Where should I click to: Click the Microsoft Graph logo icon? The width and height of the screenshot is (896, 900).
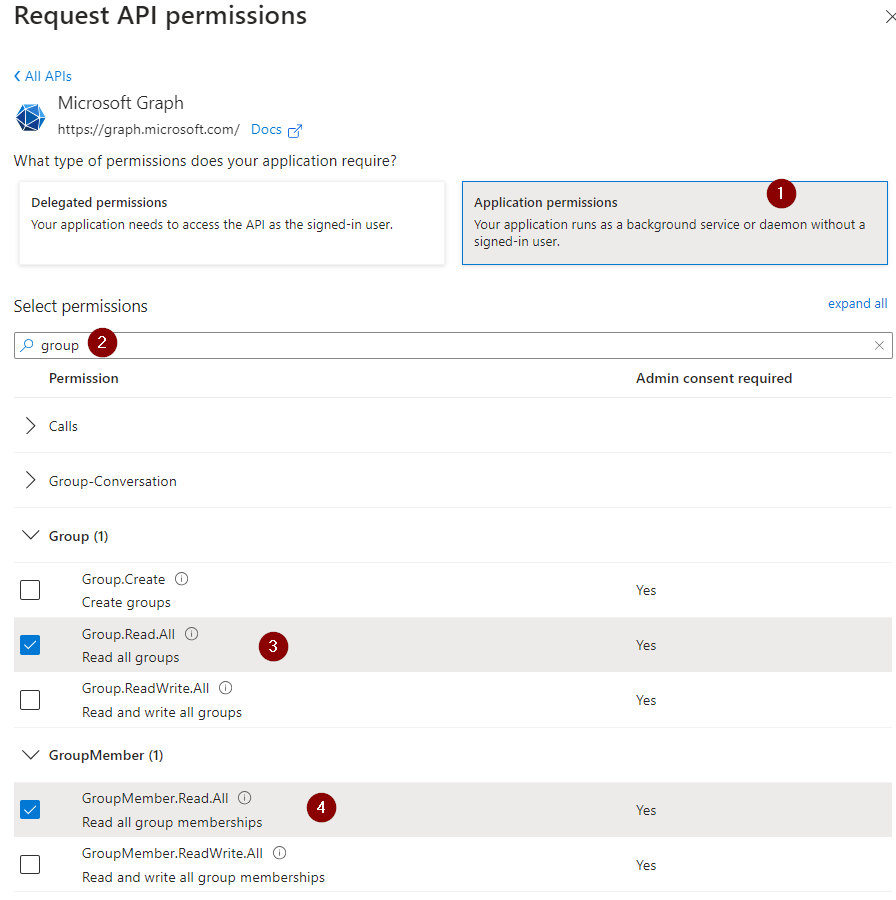(30, 117)
